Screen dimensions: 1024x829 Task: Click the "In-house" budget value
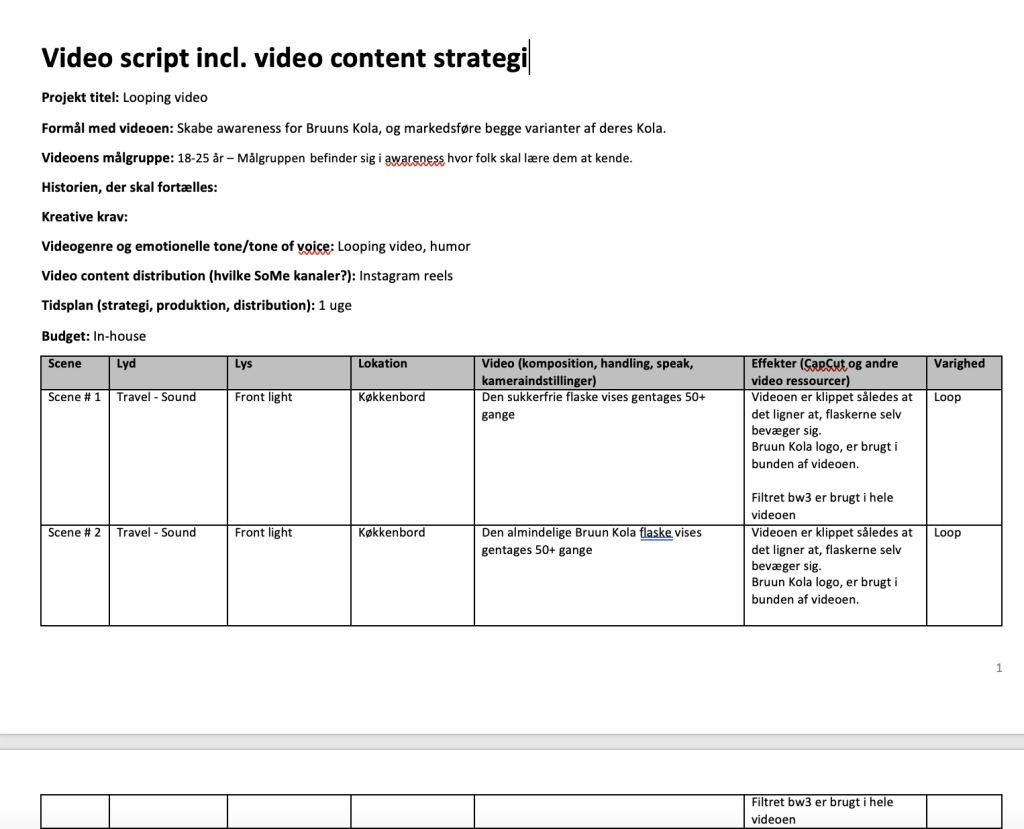coord(120,336)
